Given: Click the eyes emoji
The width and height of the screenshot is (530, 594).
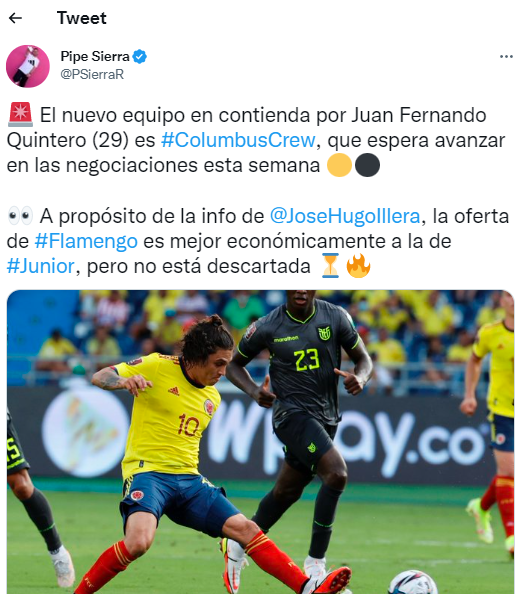Looking at the screenshot, I should pos(20,216).
